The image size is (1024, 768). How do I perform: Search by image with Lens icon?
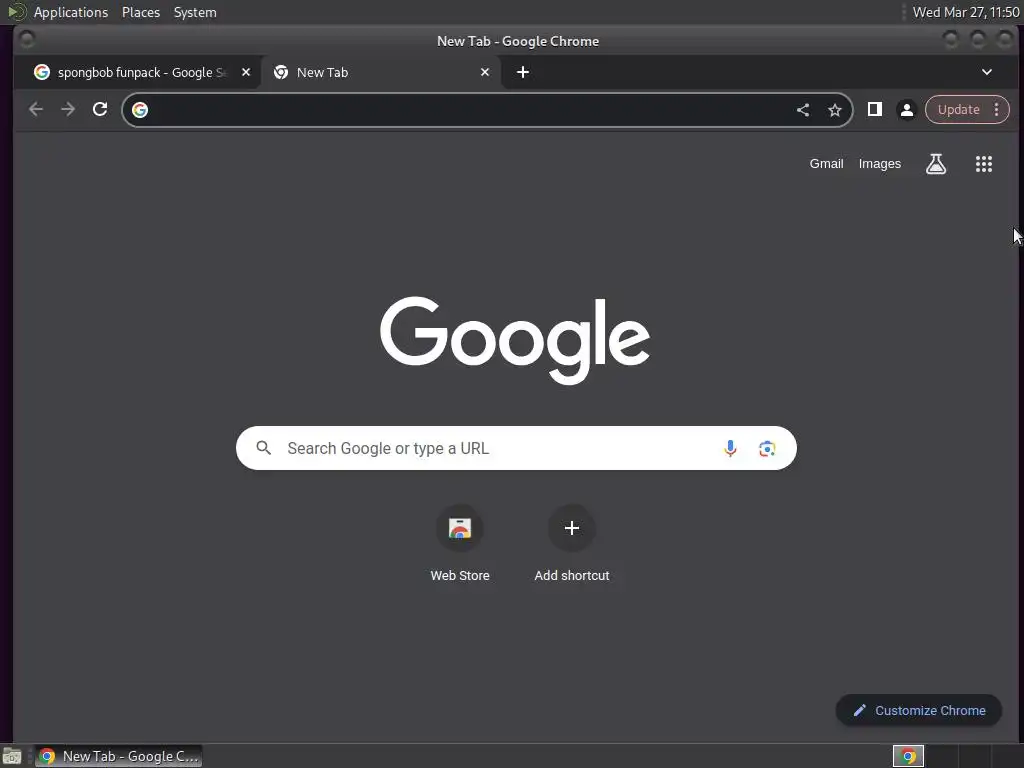point(767,449)
